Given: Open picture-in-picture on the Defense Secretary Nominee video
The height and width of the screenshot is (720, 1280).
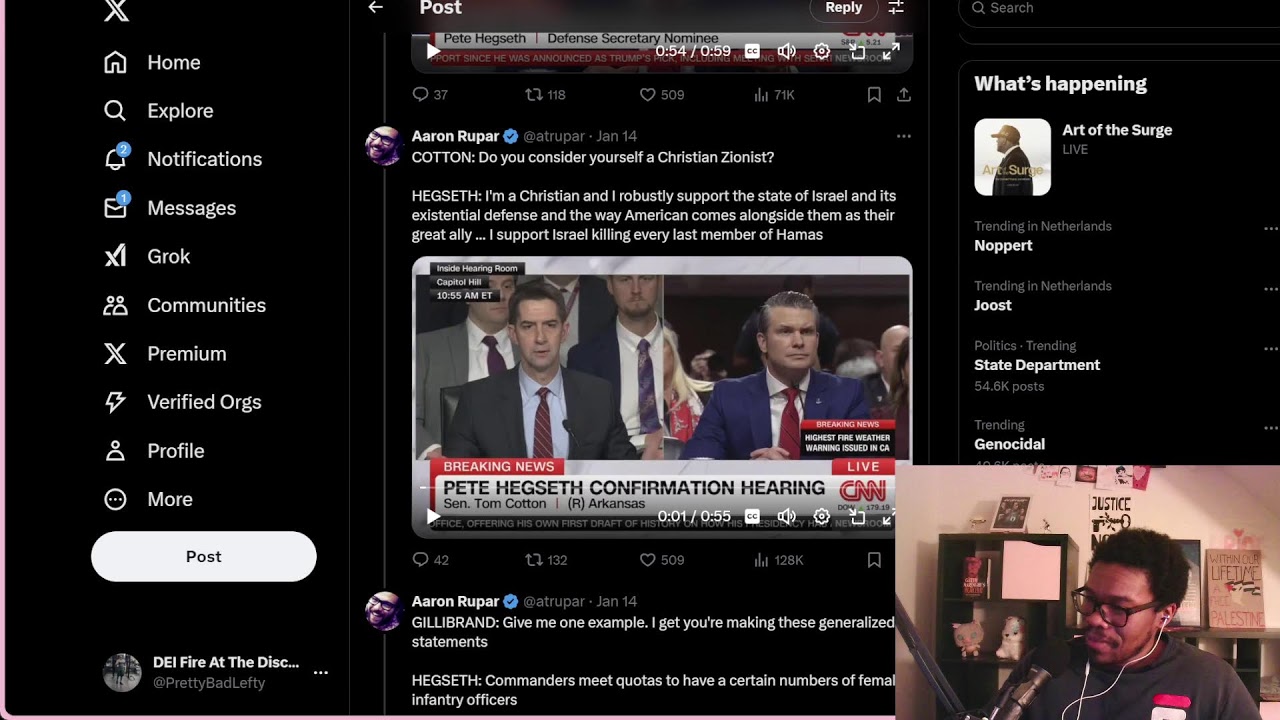Looking at the screenshot, I should click(x=857, y=51).
